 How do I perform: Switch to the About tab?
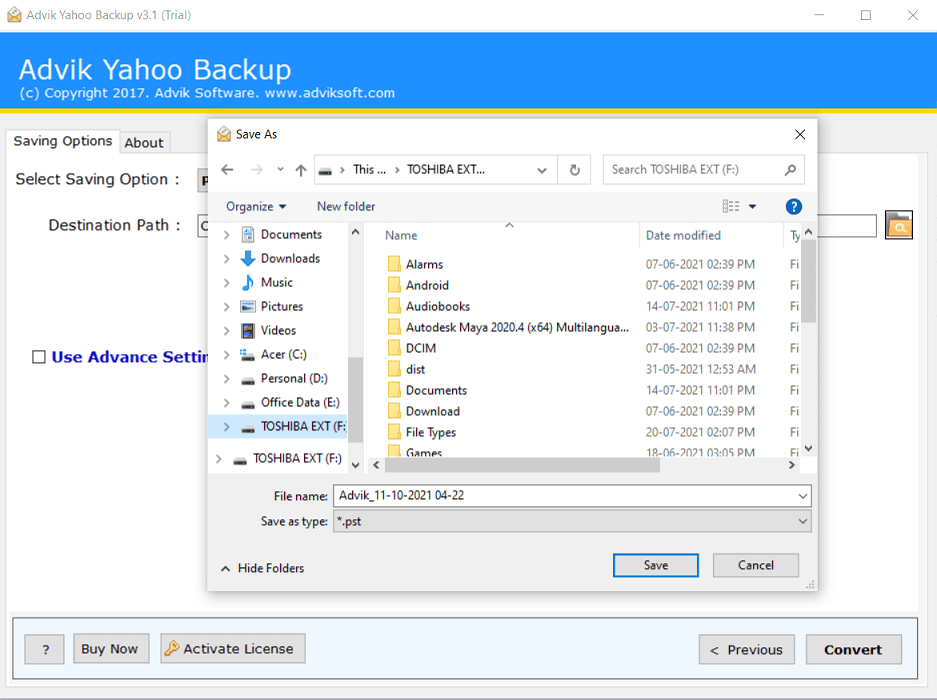pyautogui.click(x=144, y=143)
